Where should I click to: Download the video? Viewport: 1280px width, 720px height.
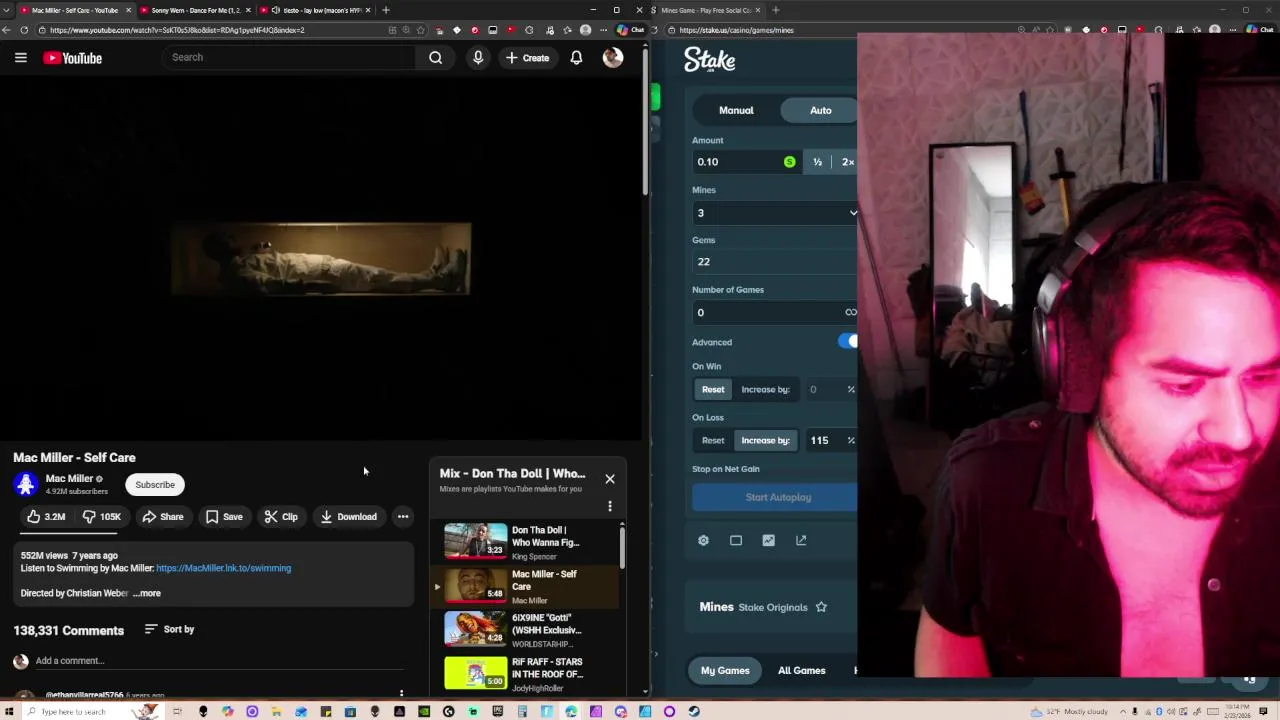(x=348, y=517)
